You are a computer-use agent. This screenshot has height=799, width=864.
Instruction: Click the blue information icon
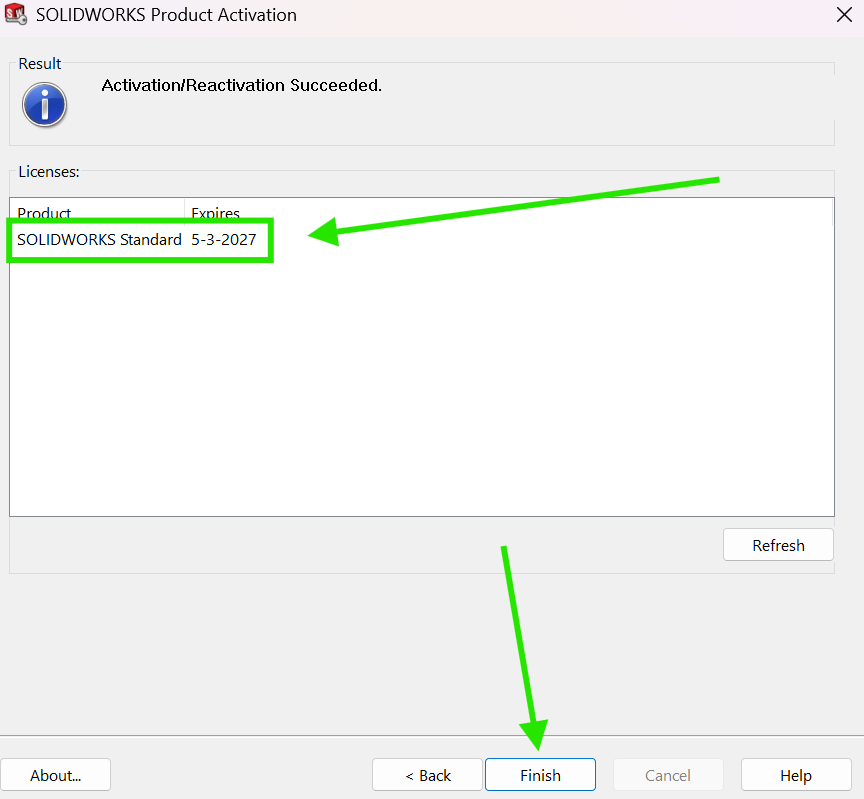tap(45, 105)
